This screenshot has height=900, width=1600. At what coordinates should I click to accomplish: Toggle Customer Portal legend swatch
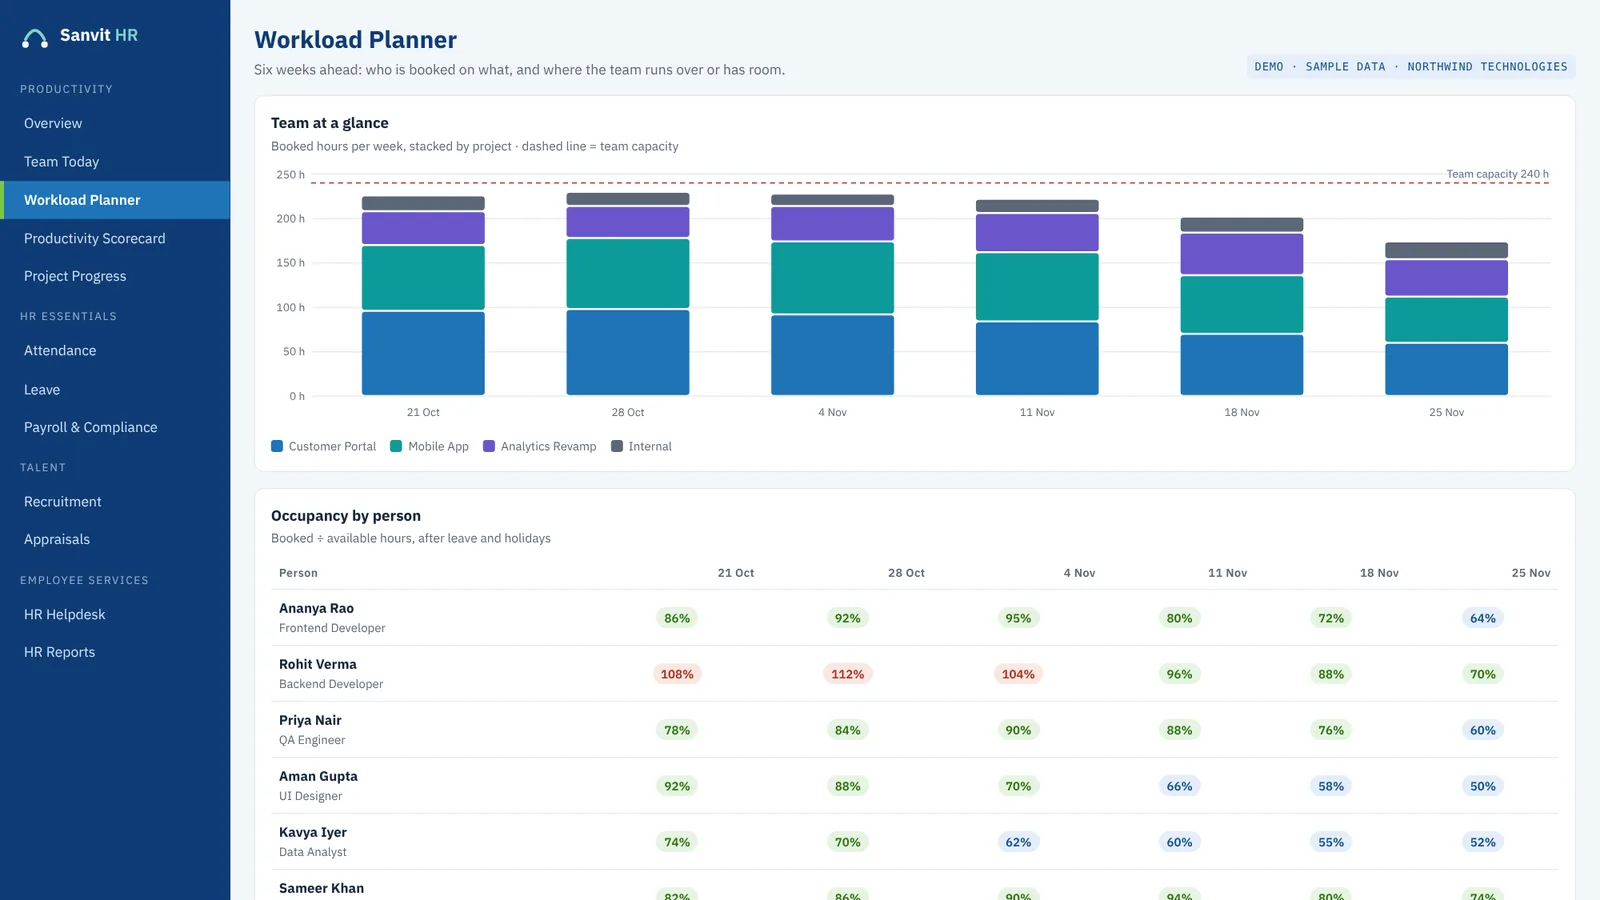click(x=277, y=446)
